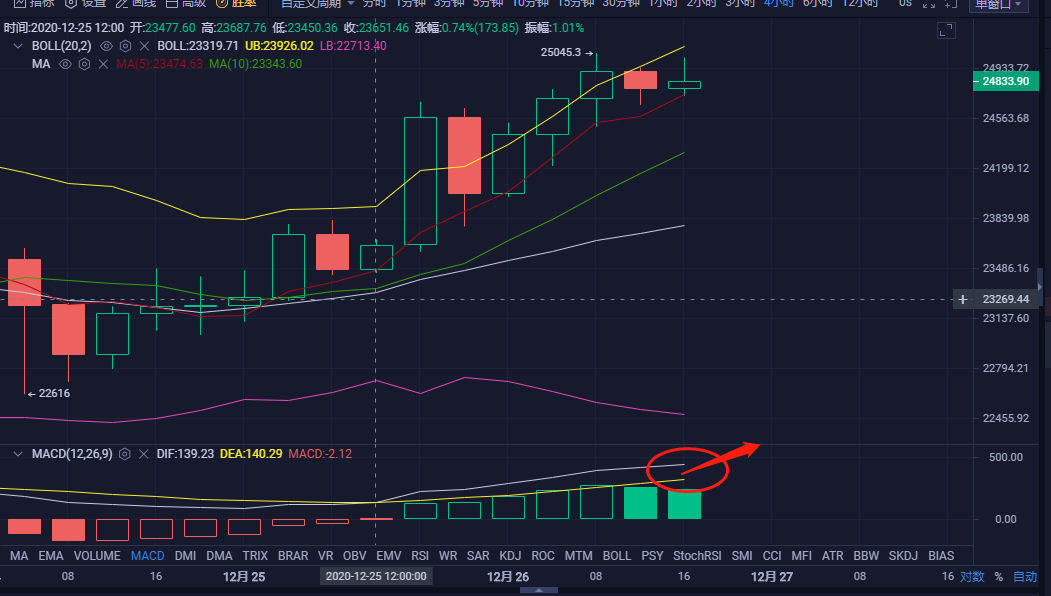Screen dimensions: 1051x596
Task: Choose the BRAR indicator tab
Action: [293, 556]
